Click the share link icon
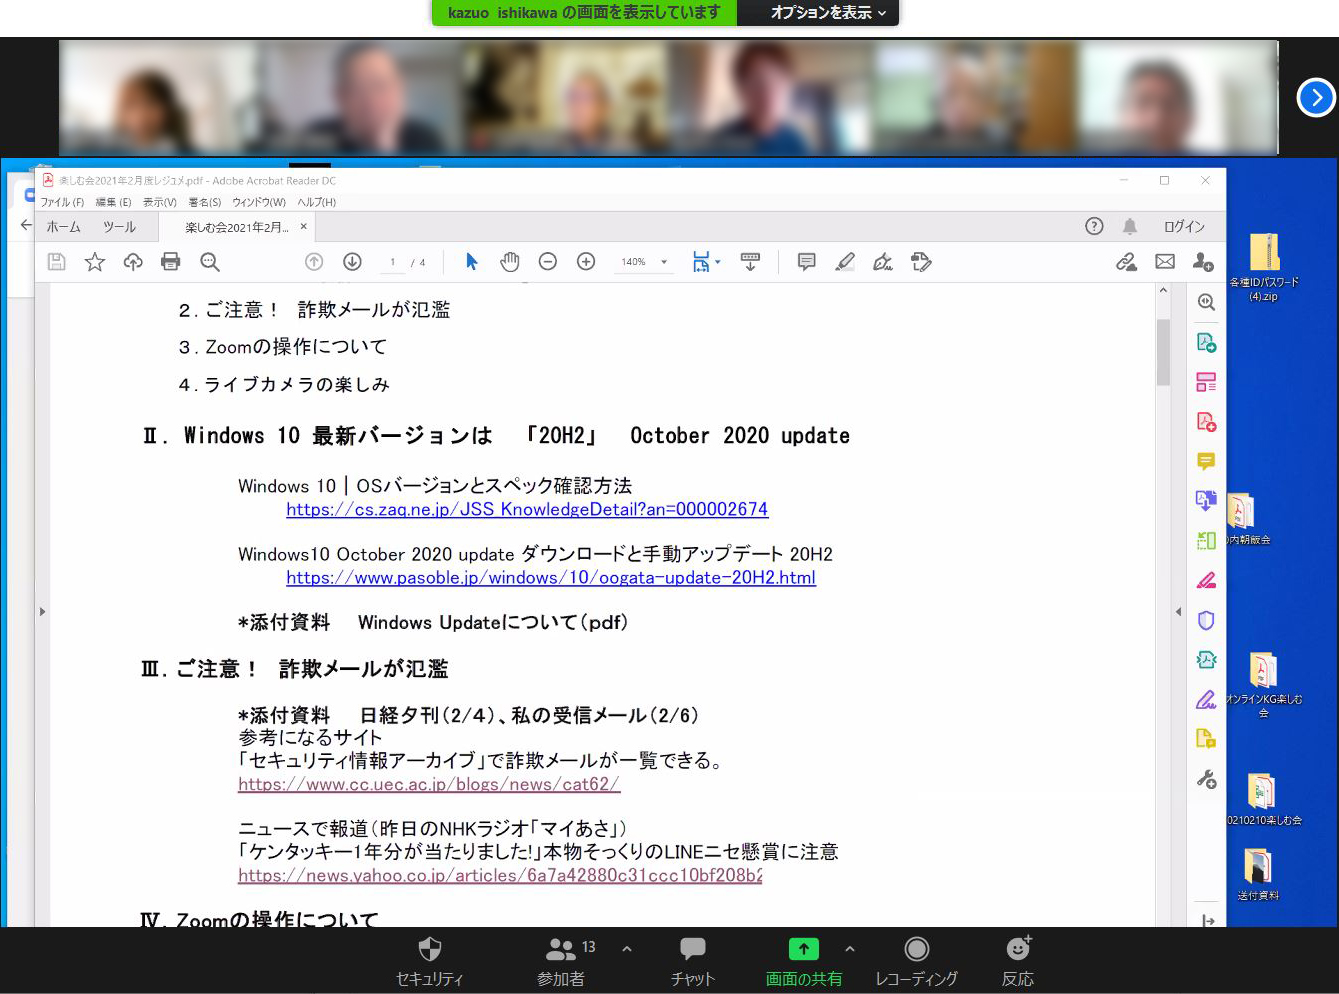 [1127, 262]
